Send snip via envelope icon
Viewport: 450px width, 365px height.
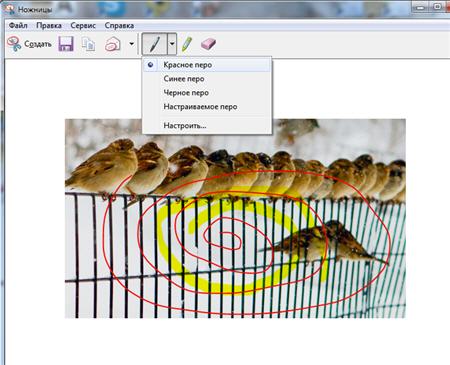point(113,44)
